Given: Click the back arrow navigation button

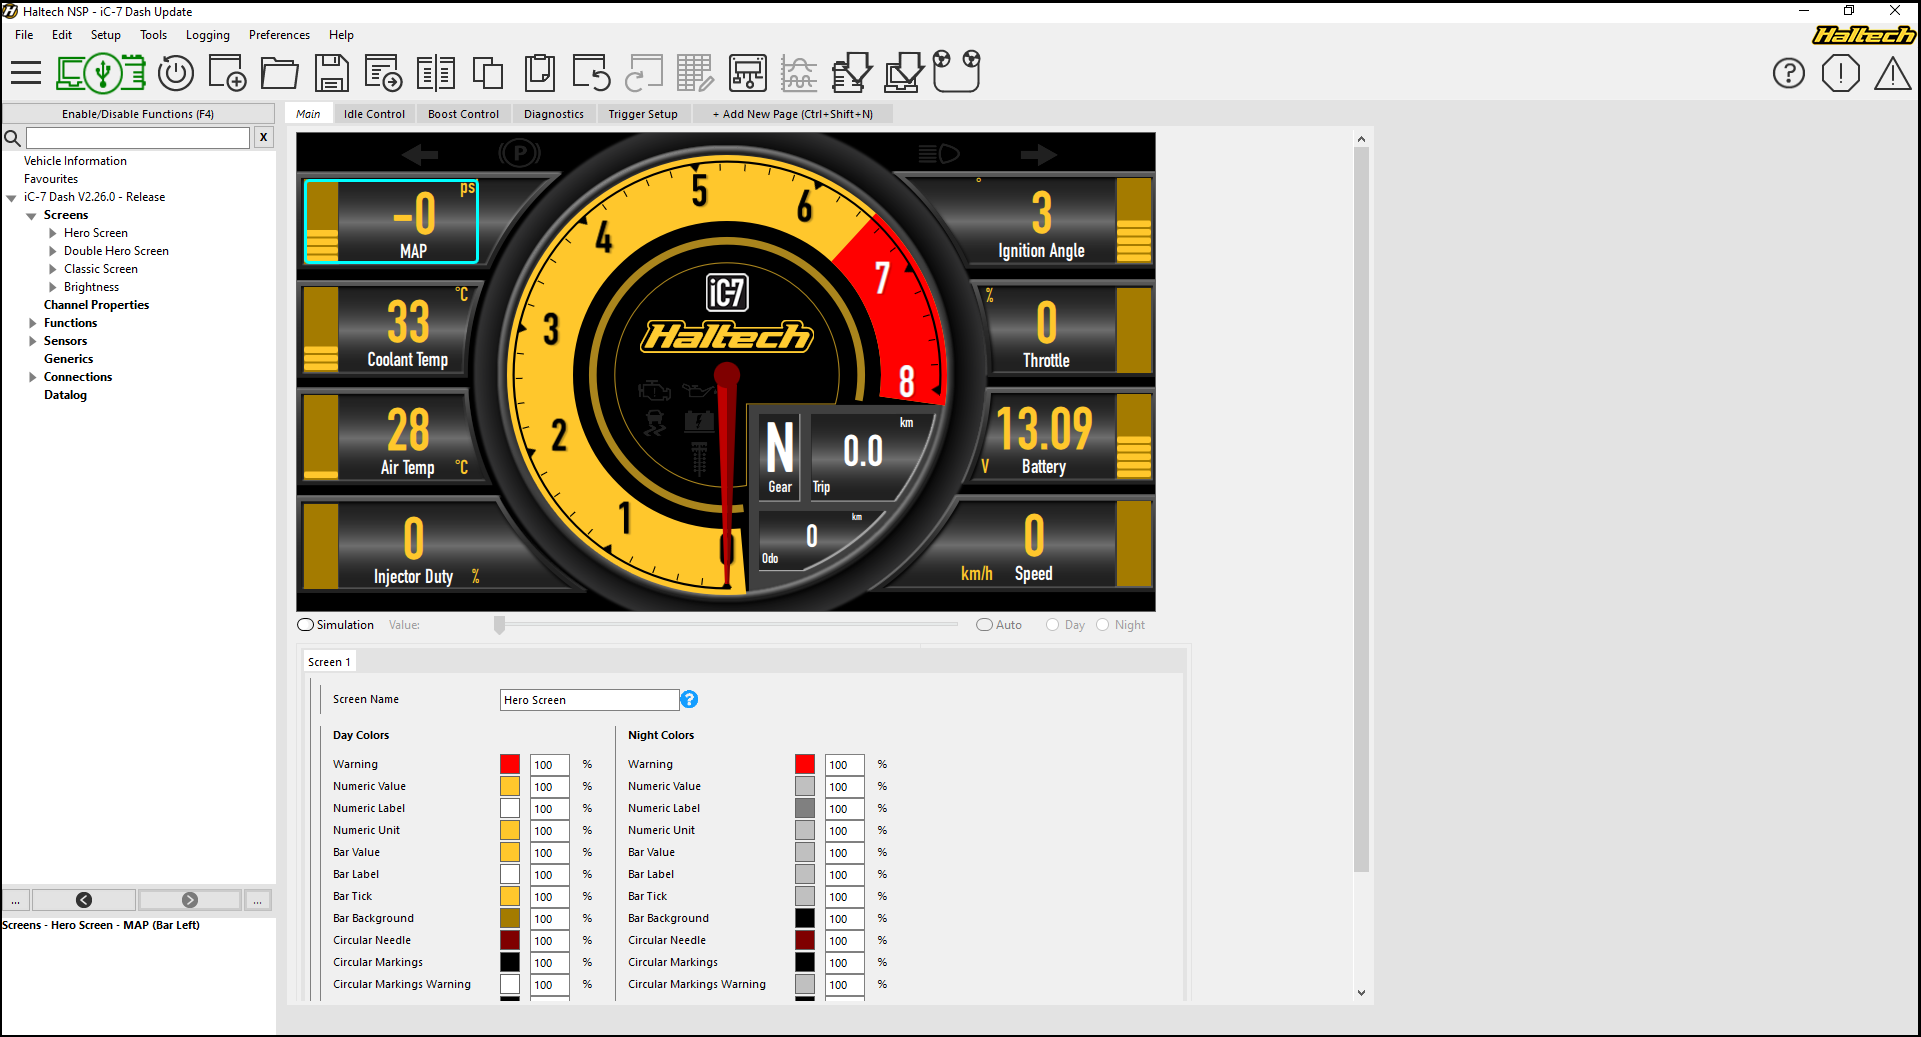Looking at the screenshot, I should 84,900.
